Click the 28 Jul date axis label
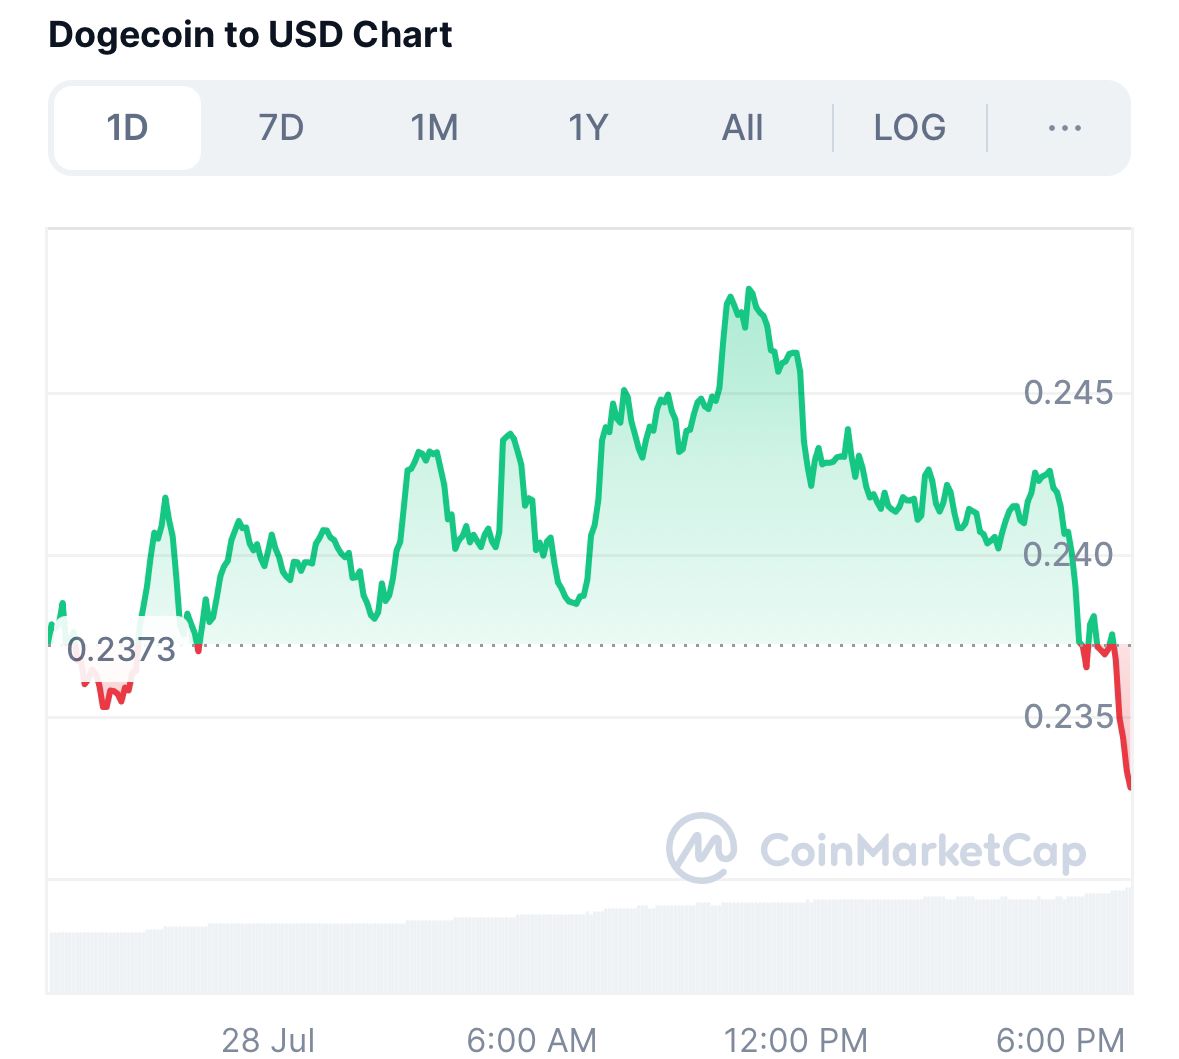1179x1059 pixels. (268, 1041)
